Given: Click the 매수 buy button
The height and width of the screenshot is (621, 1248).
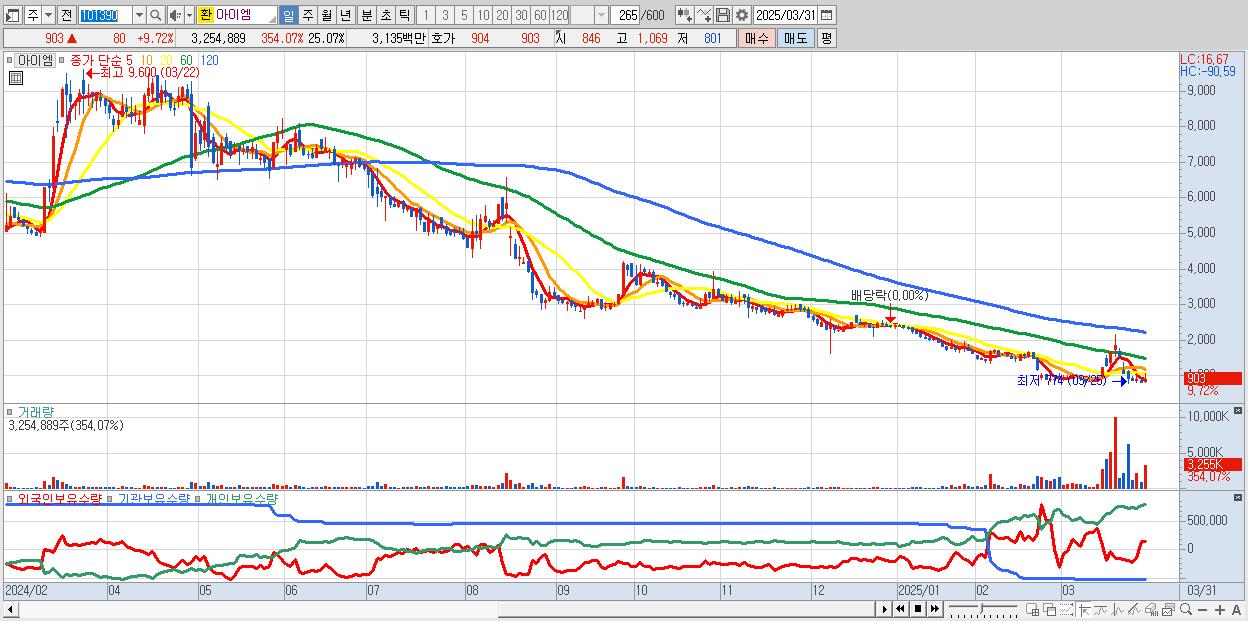Looking at the screenshot, I should [x=757, y=38].
